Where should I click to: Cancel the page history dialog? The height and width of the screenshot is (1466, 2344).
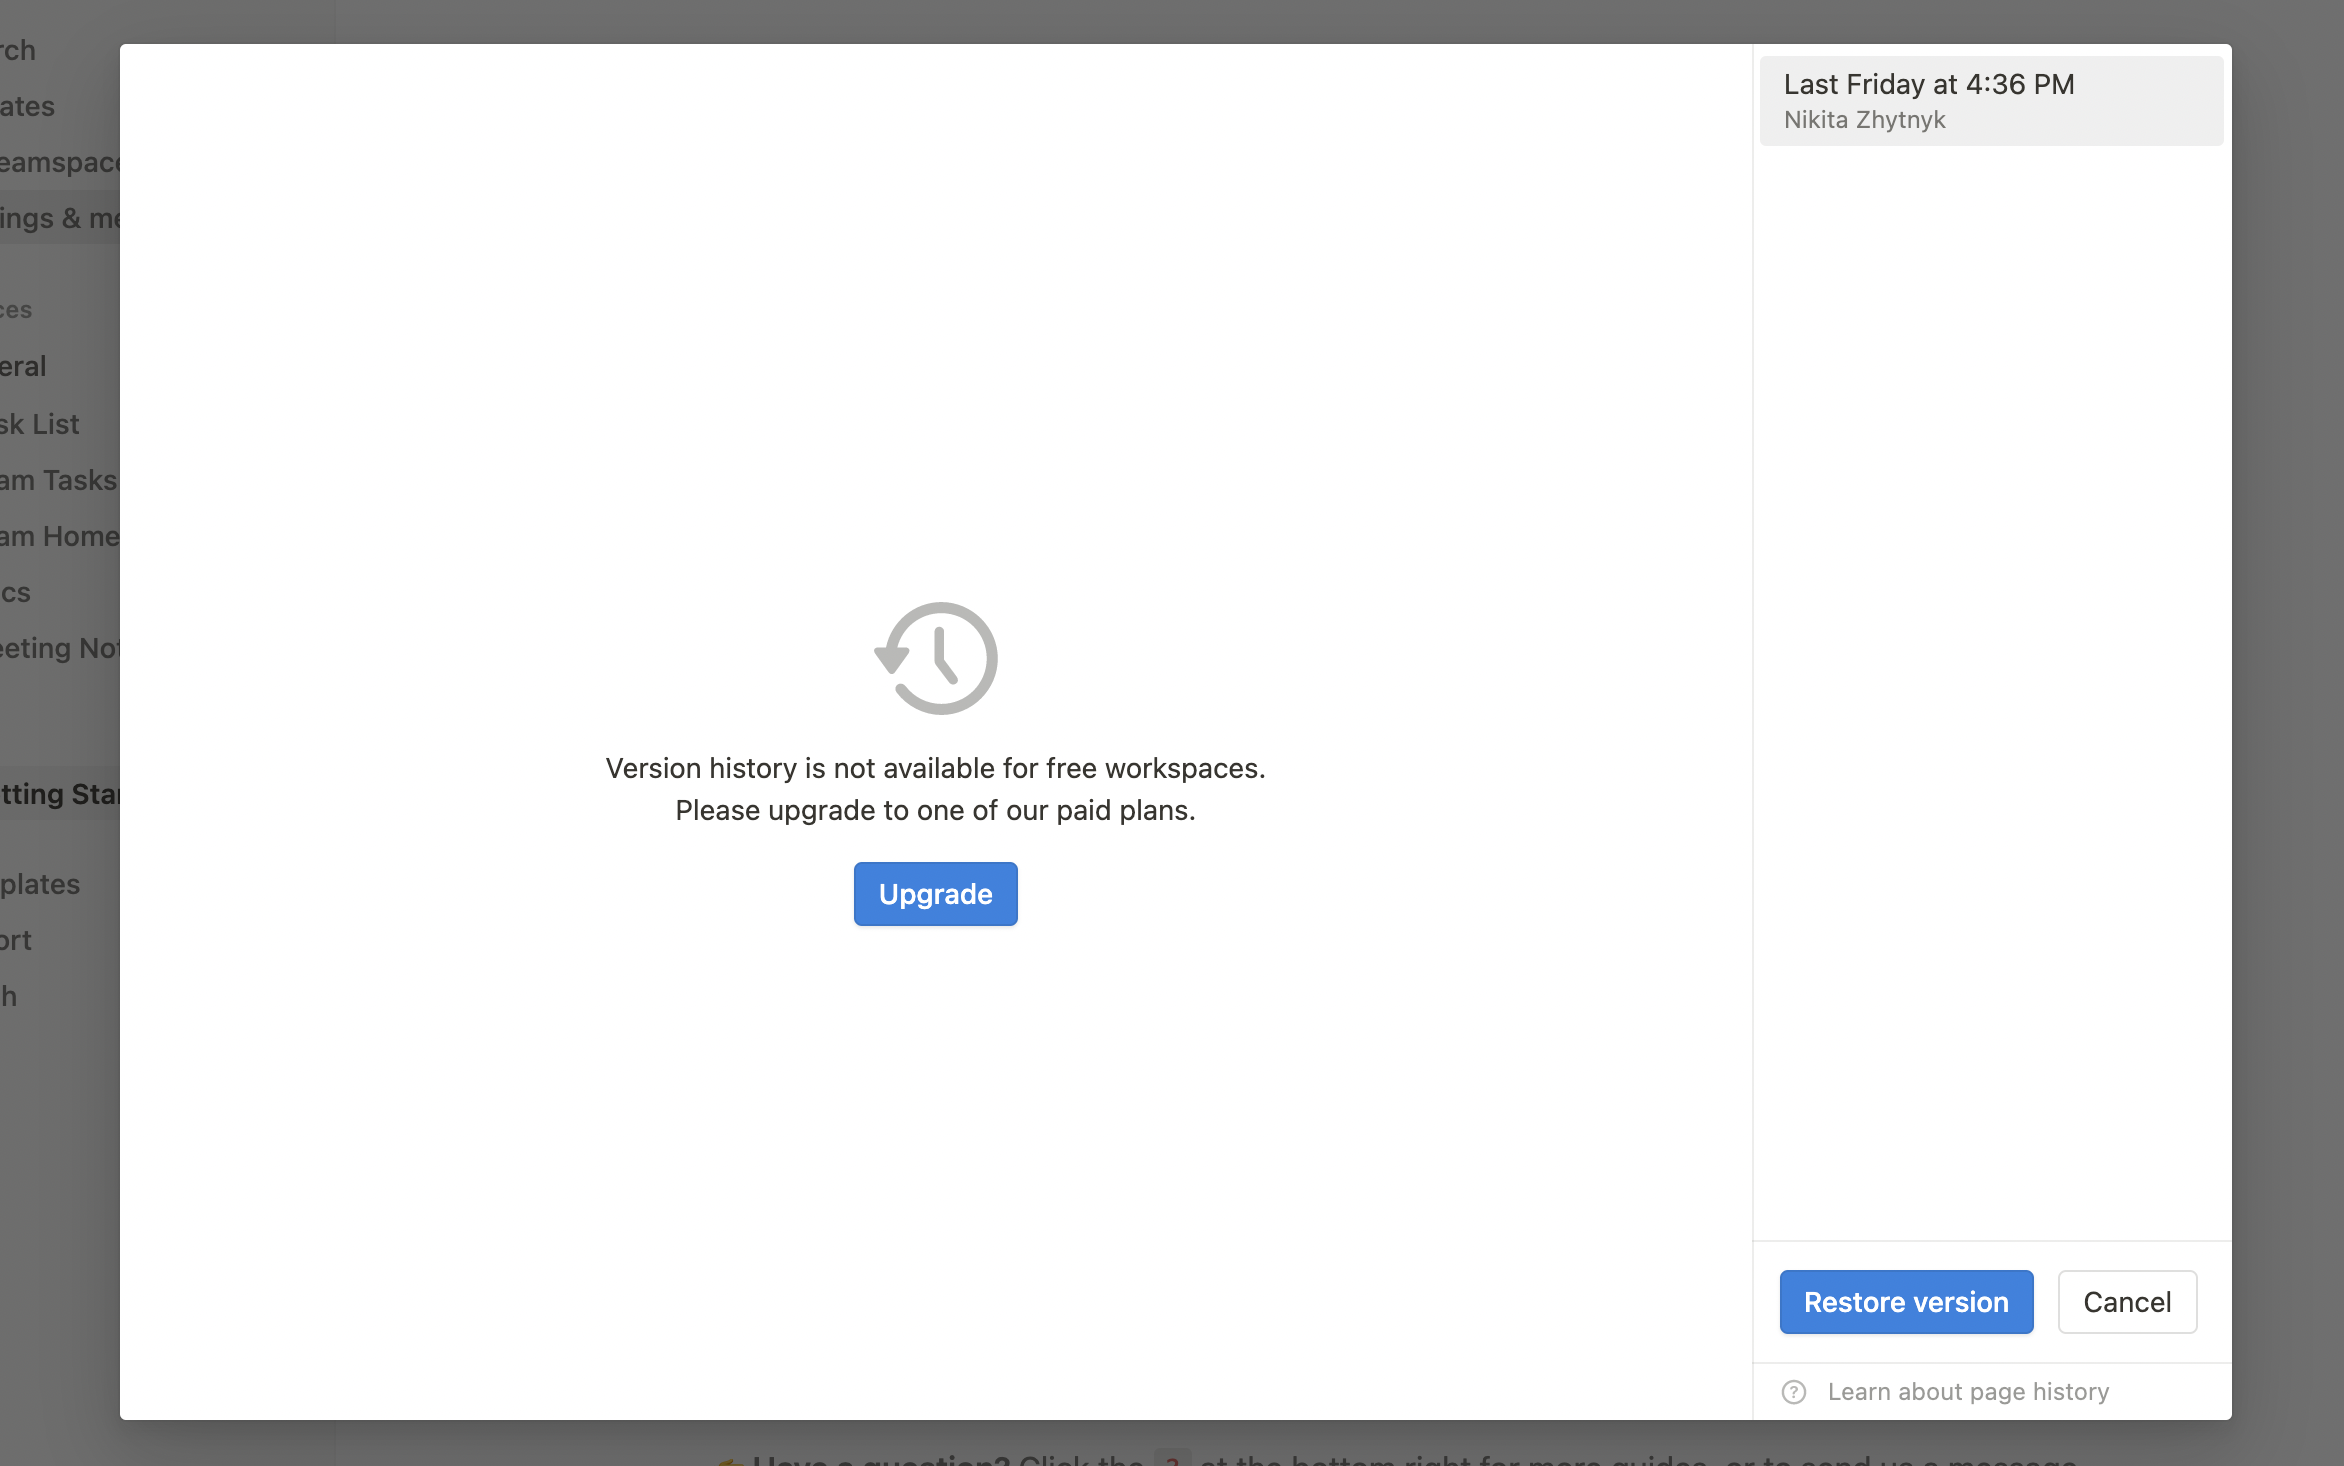pos(2127,1302)
